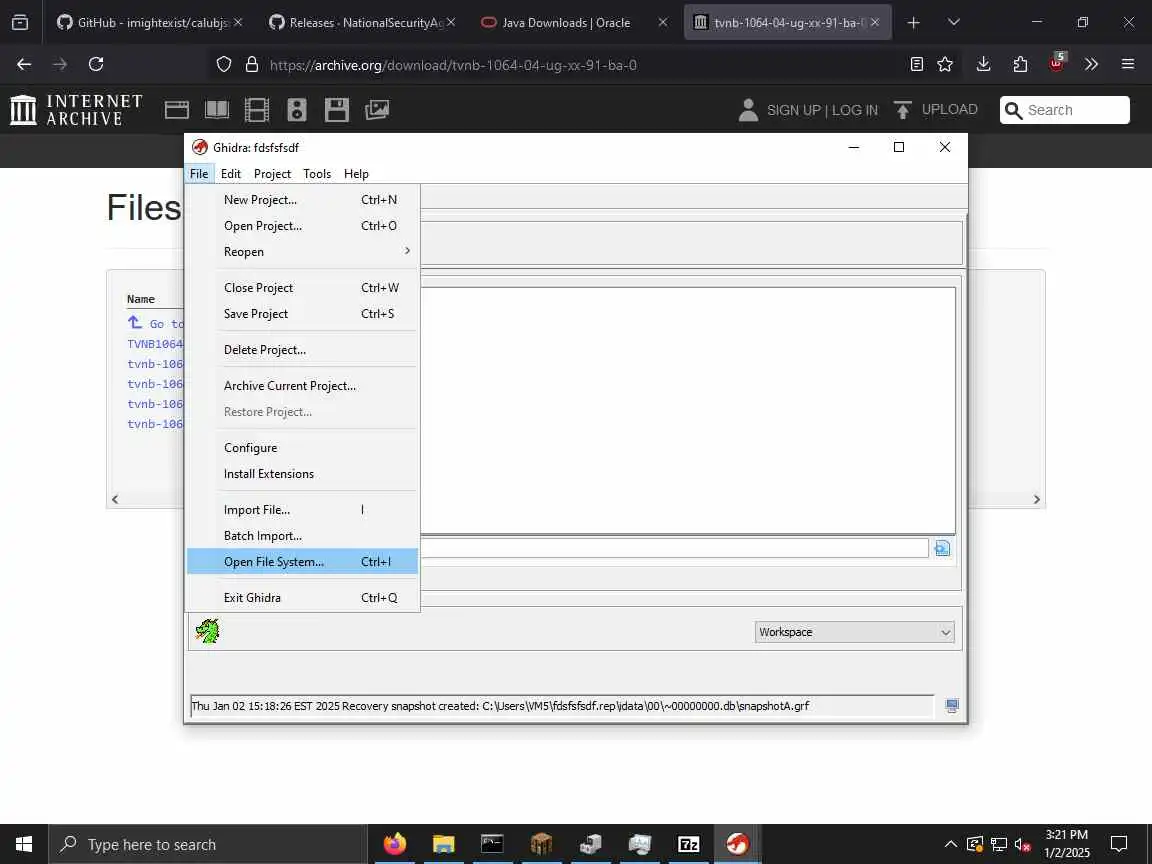Open the Tools menu in Ghidra
1152x864 pixels.
coord(317,174)
